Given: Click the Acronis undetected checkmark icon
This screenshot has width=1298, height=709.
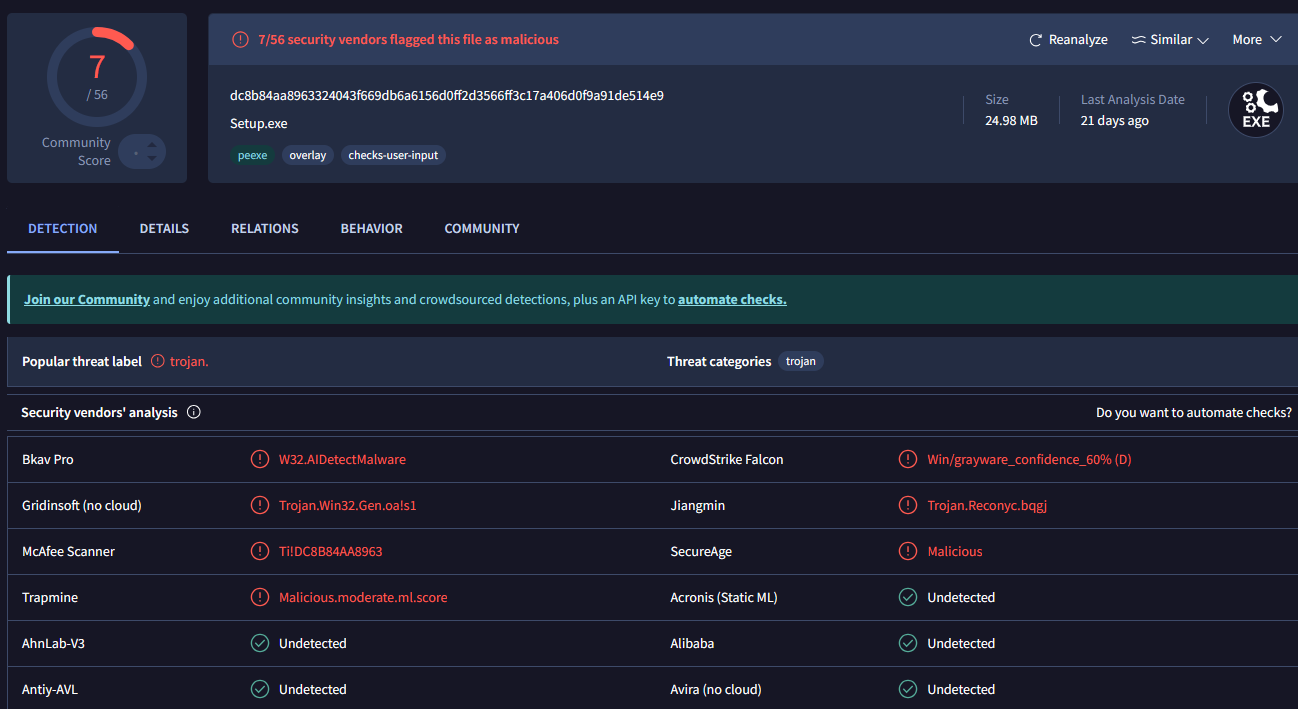Looking at the screenshot, I should point(908,597).
